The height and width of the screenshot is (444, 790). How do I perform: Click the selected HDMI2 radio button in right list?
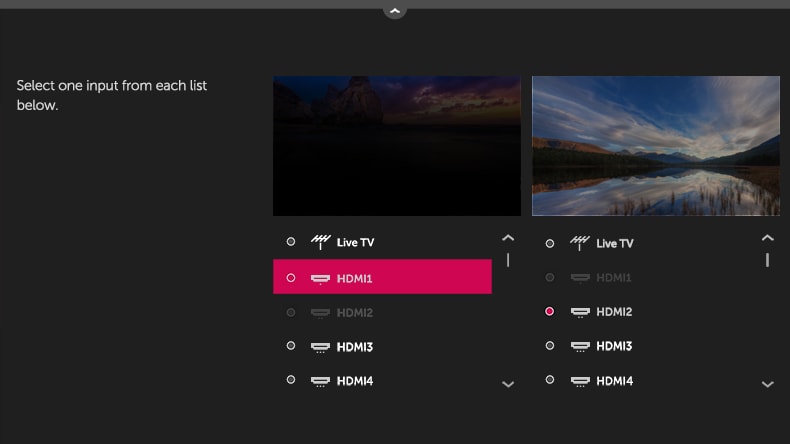550,311
